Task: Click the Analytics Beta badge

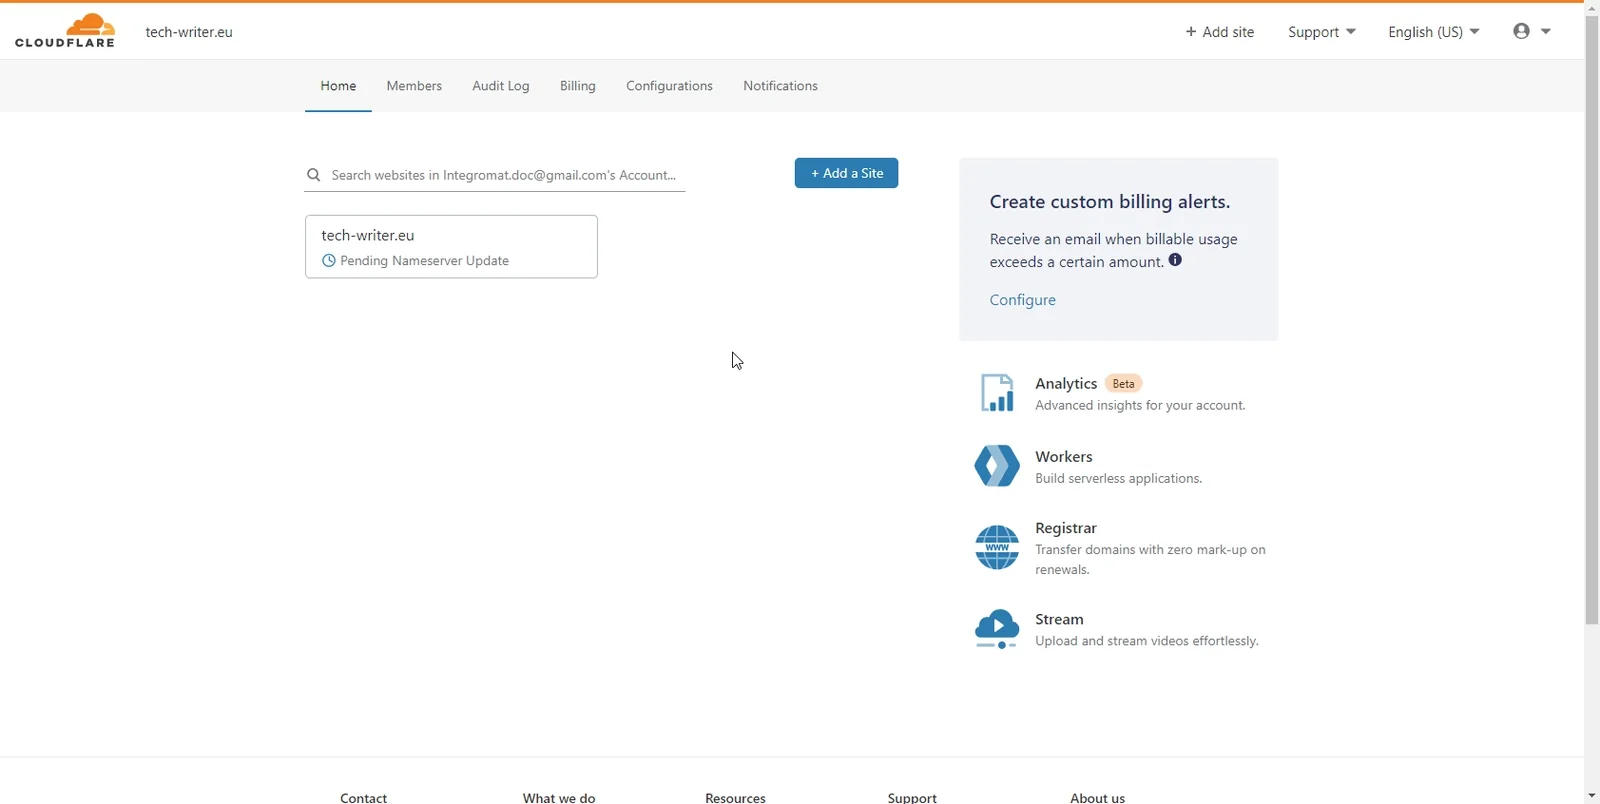Action: (1124, 384)
